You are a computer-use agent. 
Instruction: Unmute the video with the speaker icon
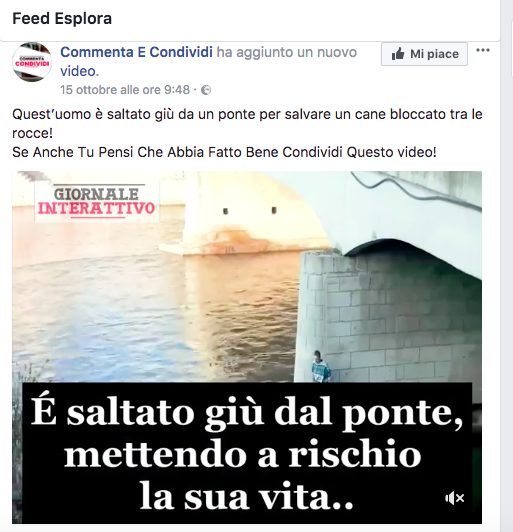pyautogui.click(x=455, y=498)
